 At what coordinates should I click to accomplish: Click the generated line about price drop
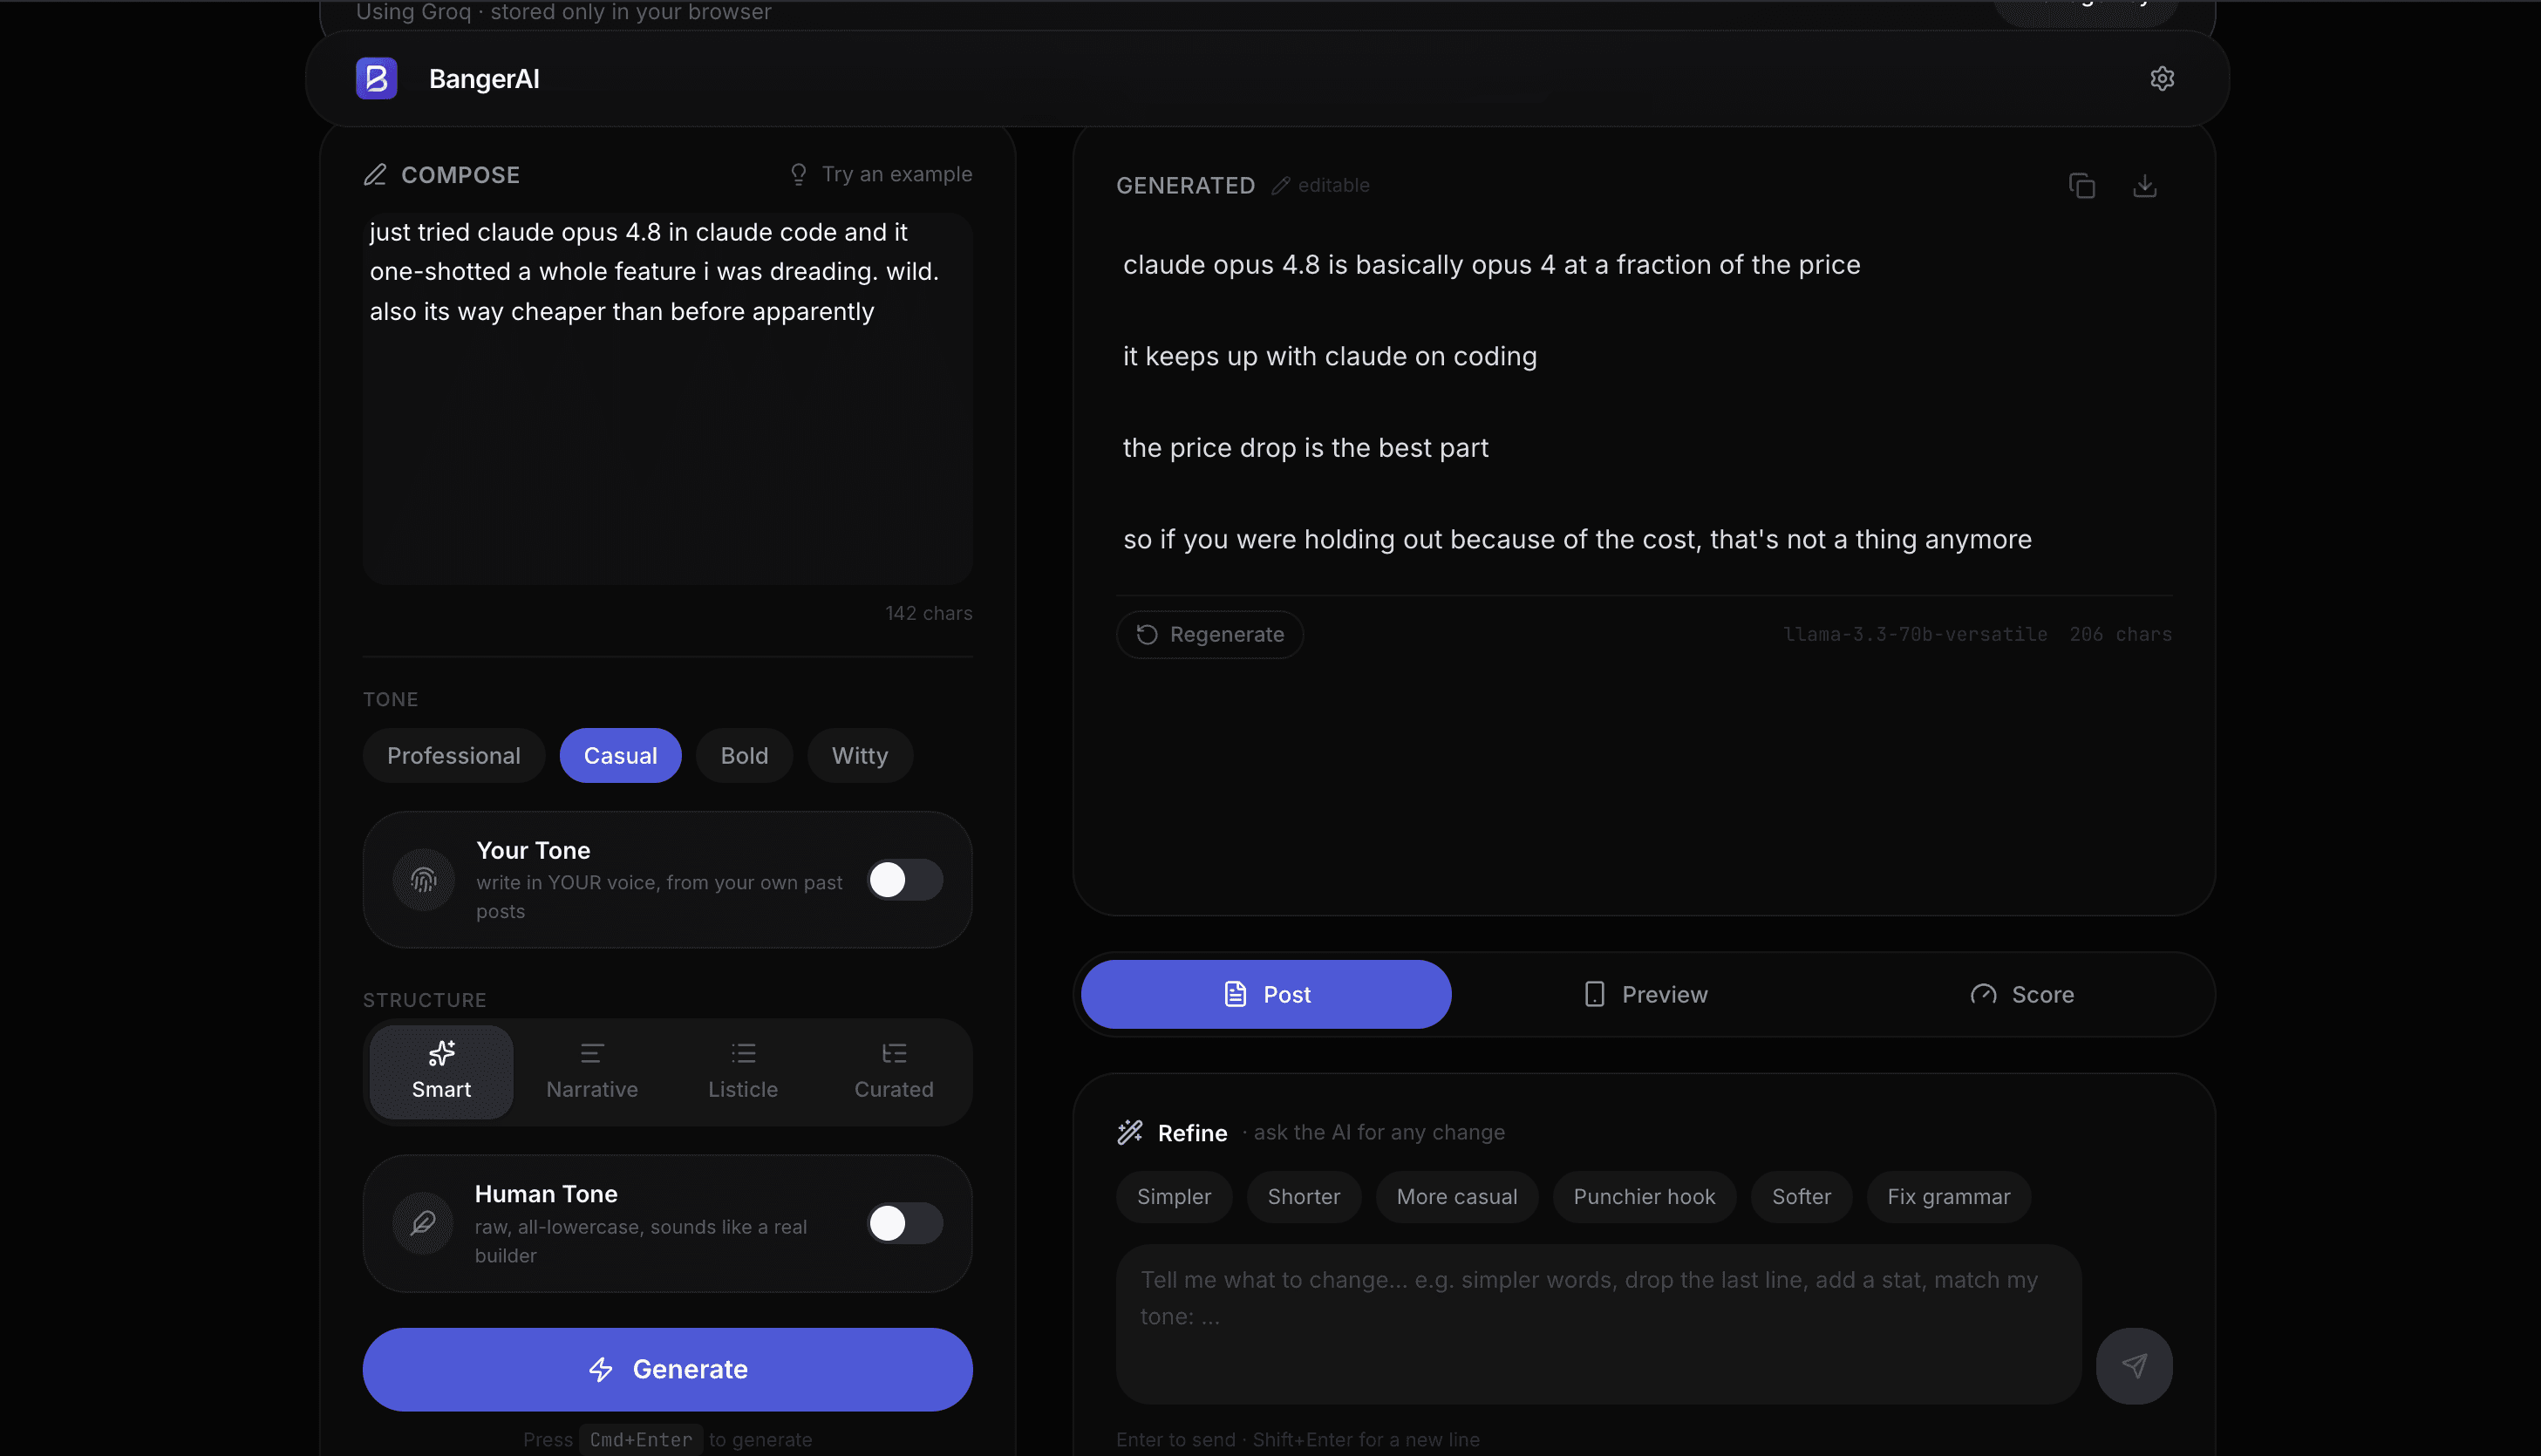pos(1305,448)
